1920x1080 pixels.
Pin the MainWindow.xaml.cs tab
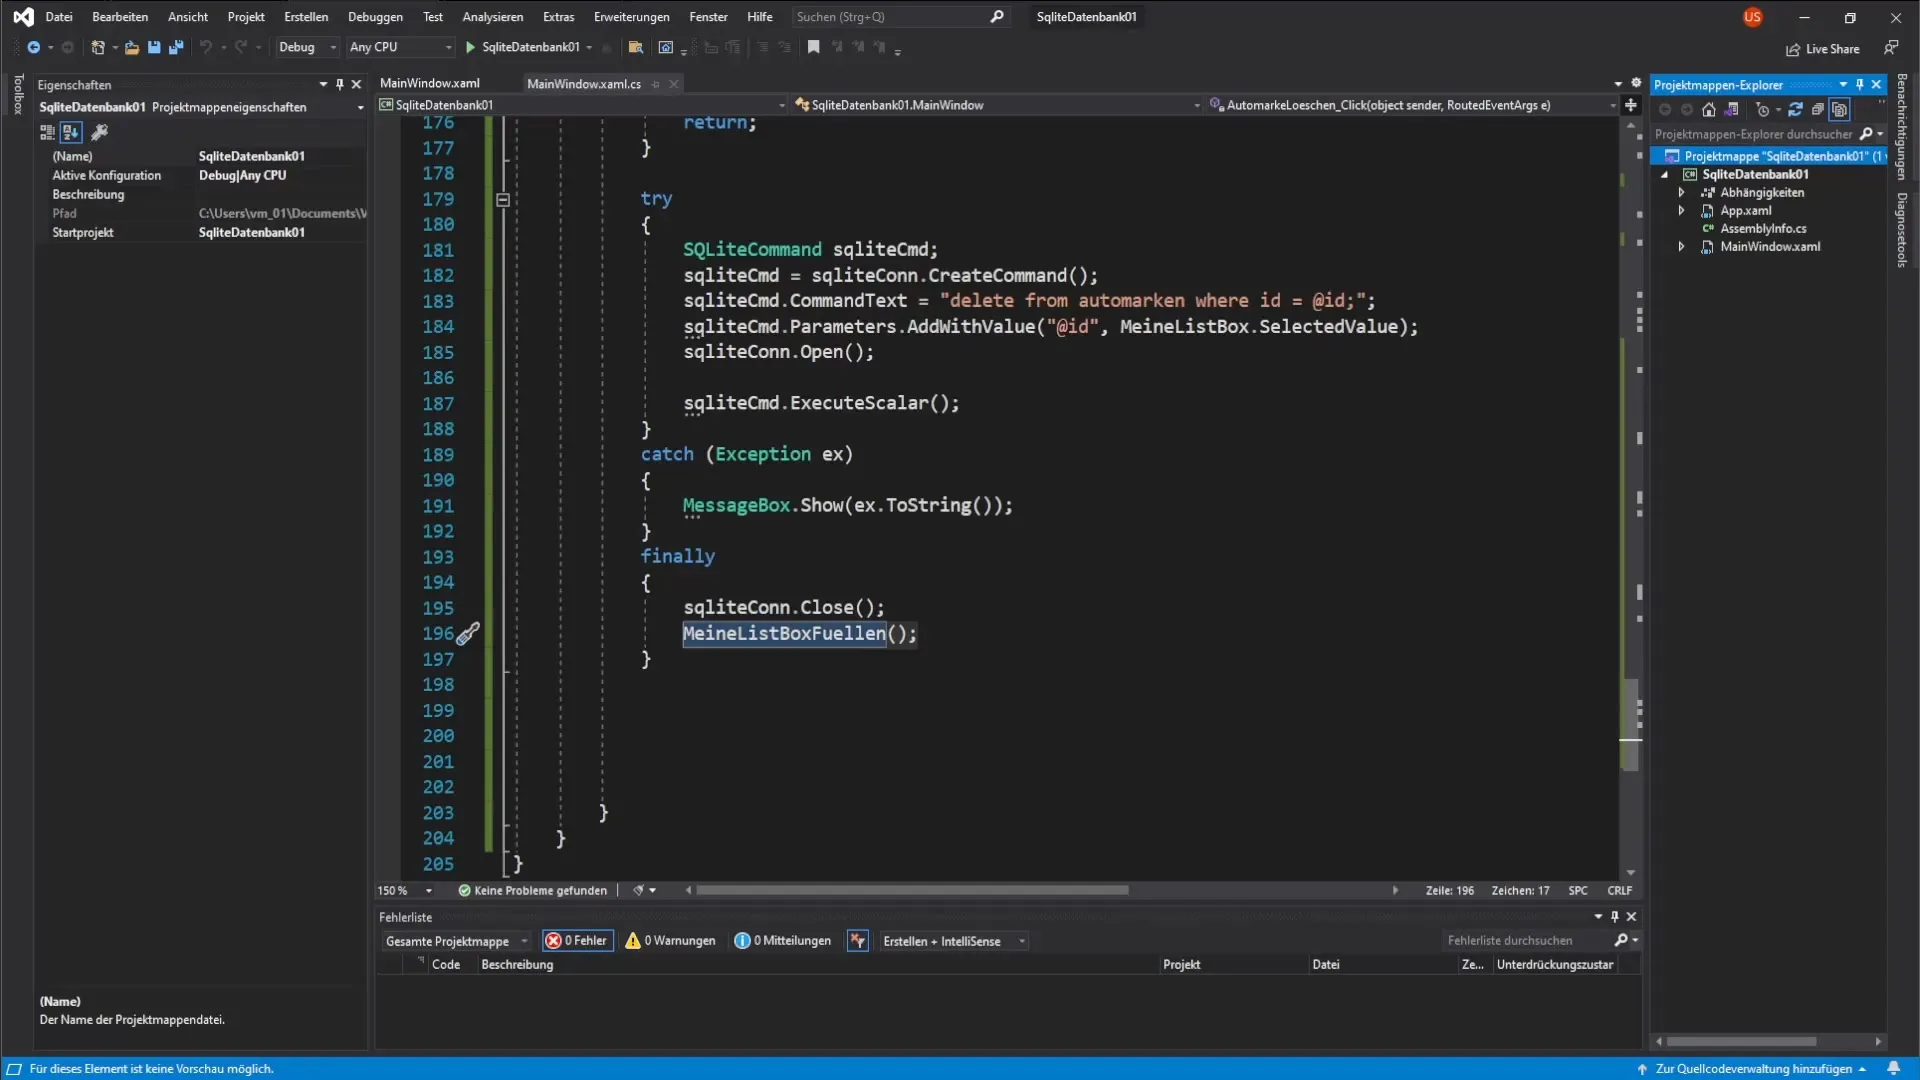(656, 84)
